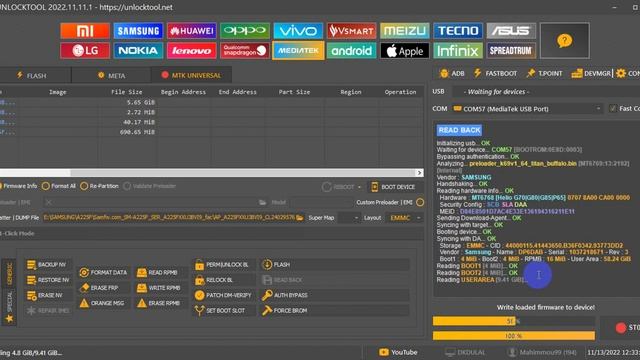This screenshot has height=360, width=640.
Task: Switch to the Flash tab
Action: tap(32, 76)
